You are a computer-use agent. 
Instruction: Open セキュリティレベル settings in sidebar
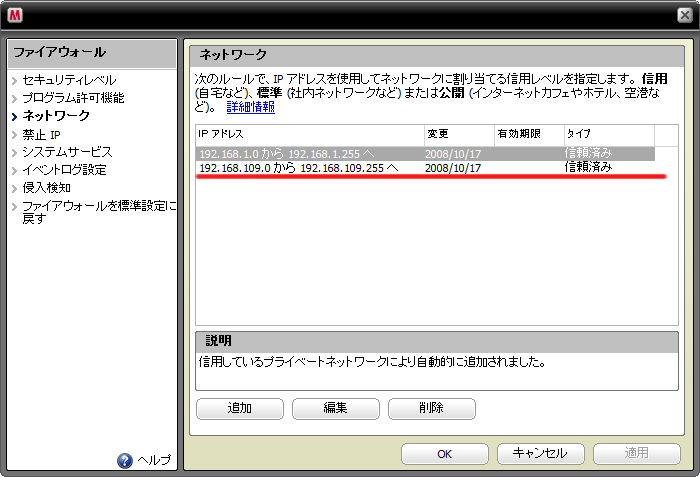(x=69, y=80)
